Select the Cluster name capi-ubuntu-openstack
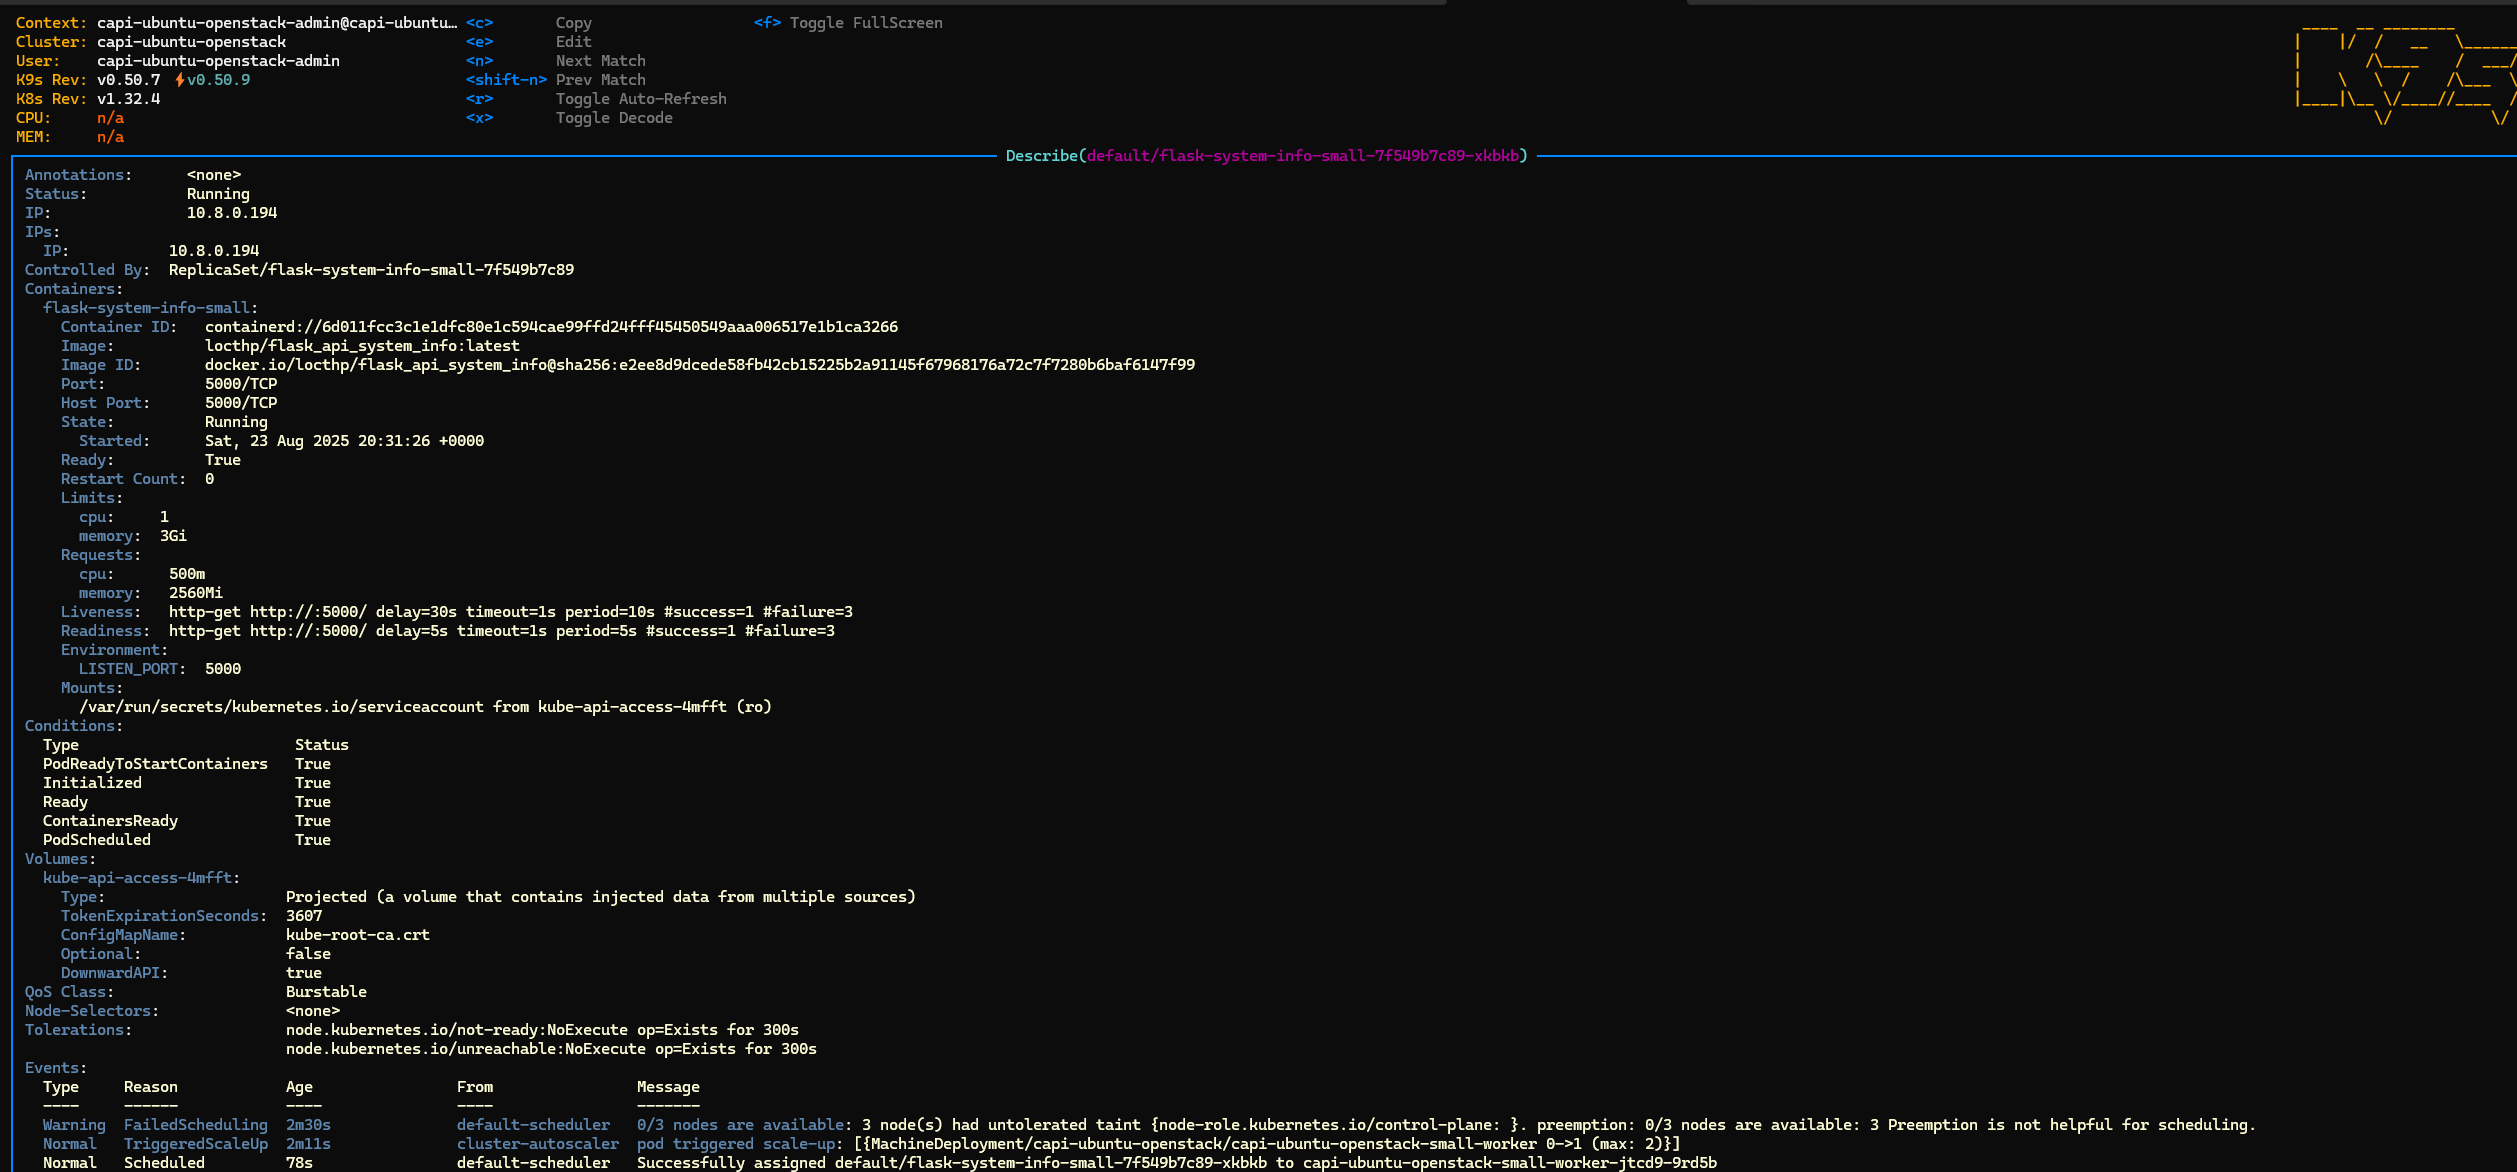This screenshot has height=1172, width=2517. (190, 41)
